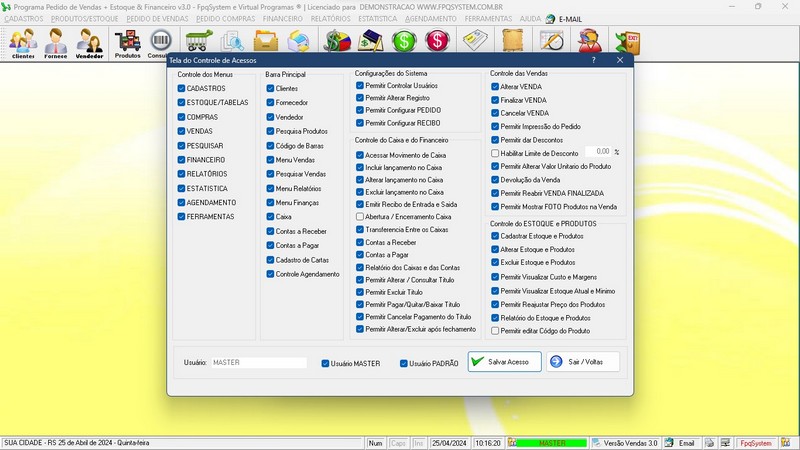Click the status bar printer icon
The height and width of the screenshot is (450, 800).
[710, 443]
